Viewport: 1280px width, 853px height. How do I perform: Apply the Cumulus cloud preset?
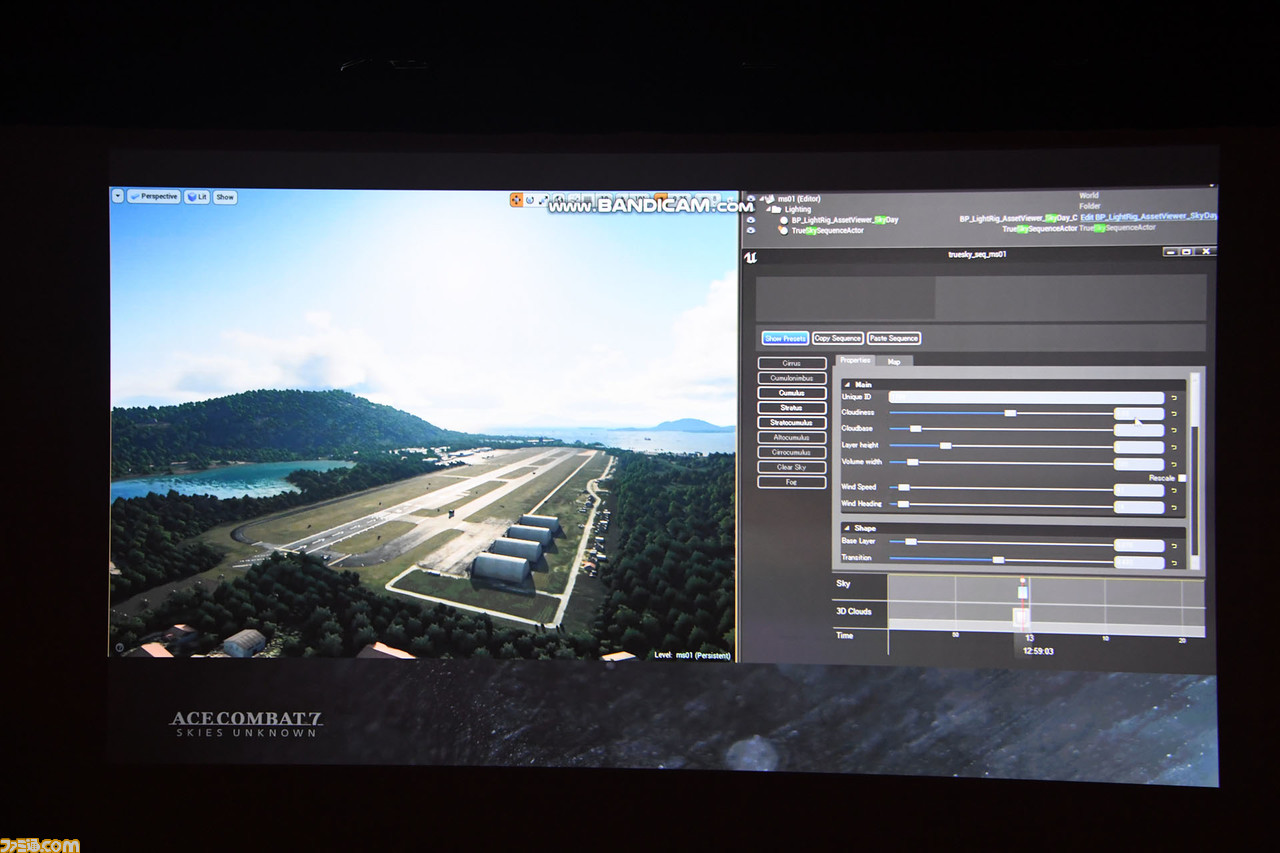click(792, 393)
